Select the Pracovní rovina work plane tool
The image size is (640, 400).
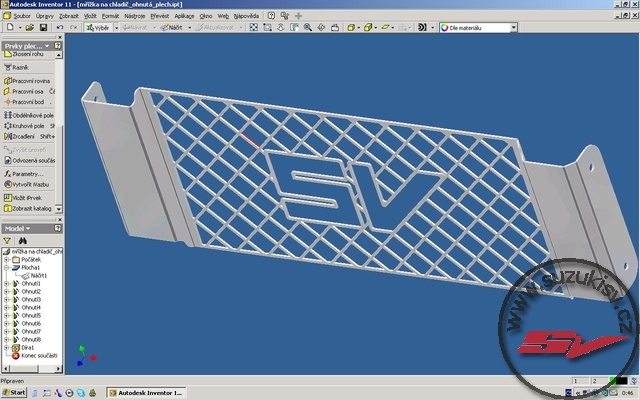click(27, 81)
